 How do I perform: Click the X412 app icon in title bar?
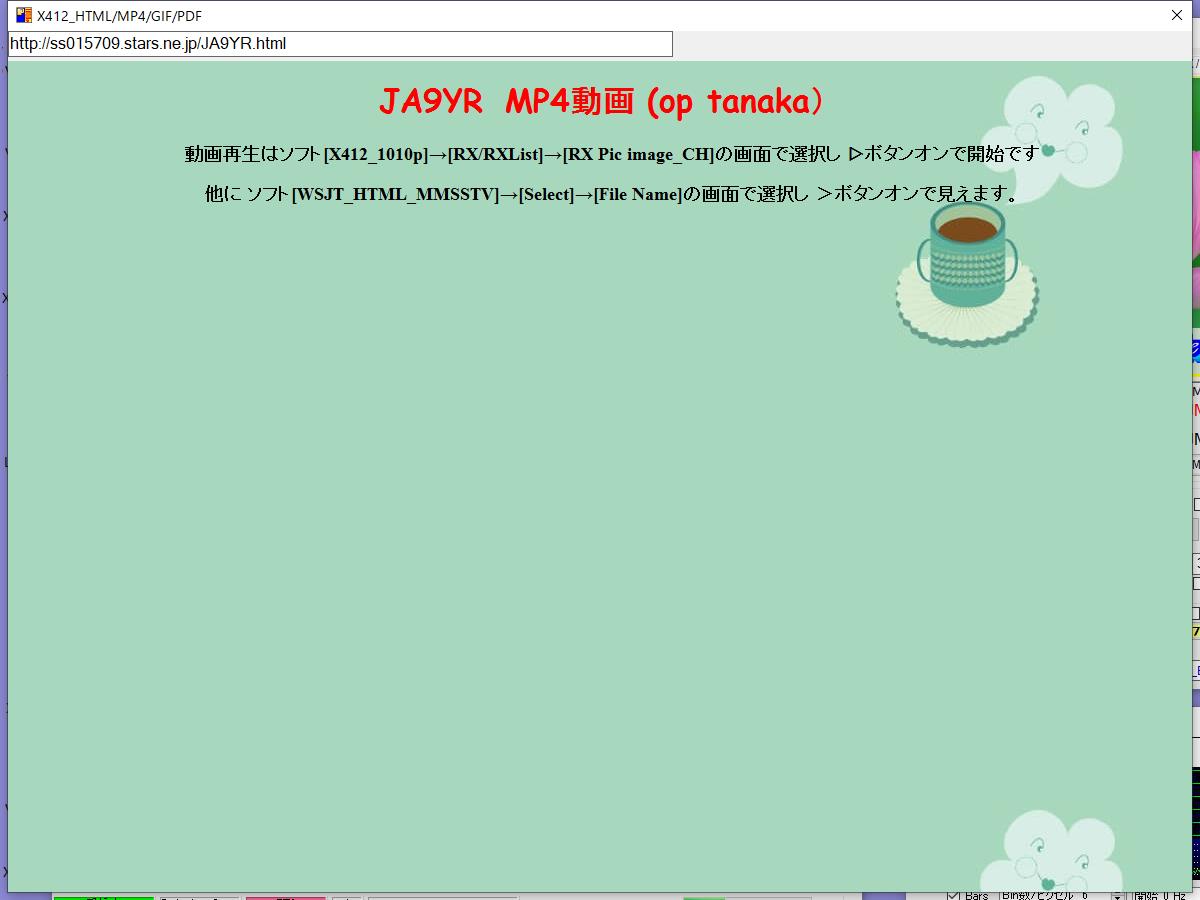pos(23,15)
